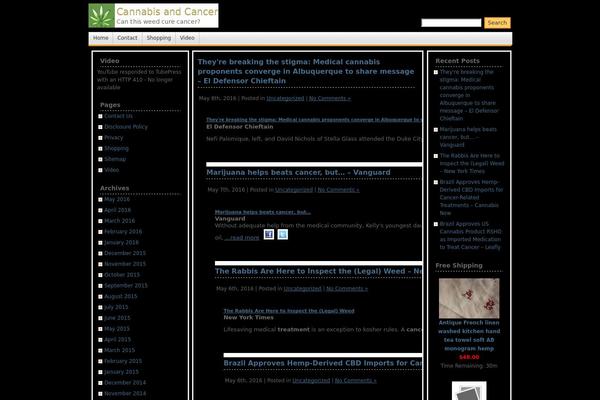Open the Cannabis and Cancer site title

tap(167, 12)
